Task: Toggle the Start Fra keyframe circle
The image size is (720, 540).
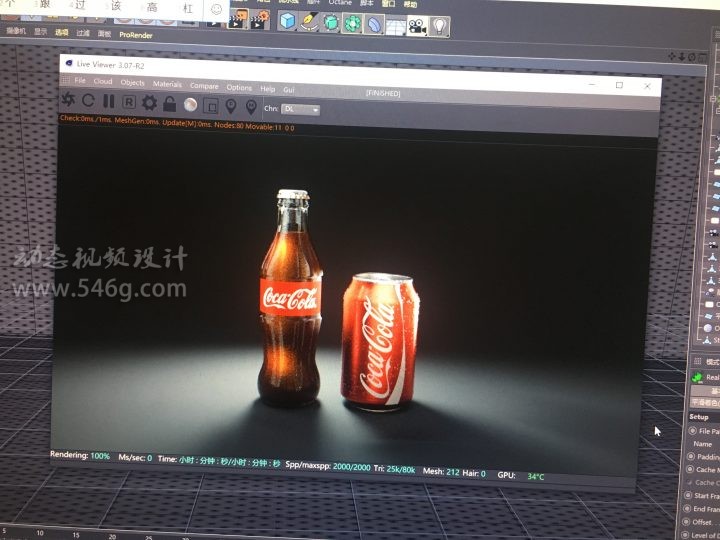Action: 688,495
